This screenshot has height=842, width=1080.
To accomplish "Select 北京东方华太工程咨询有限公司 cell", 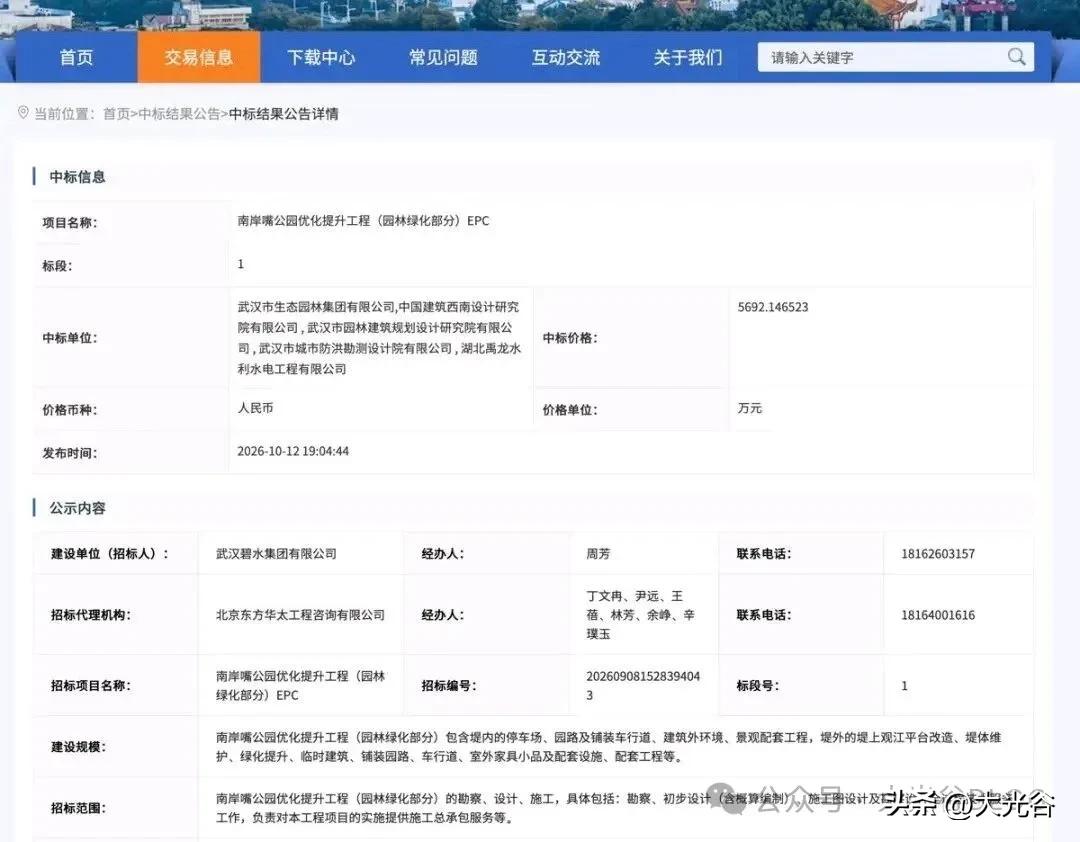I will tap(300, 615).
